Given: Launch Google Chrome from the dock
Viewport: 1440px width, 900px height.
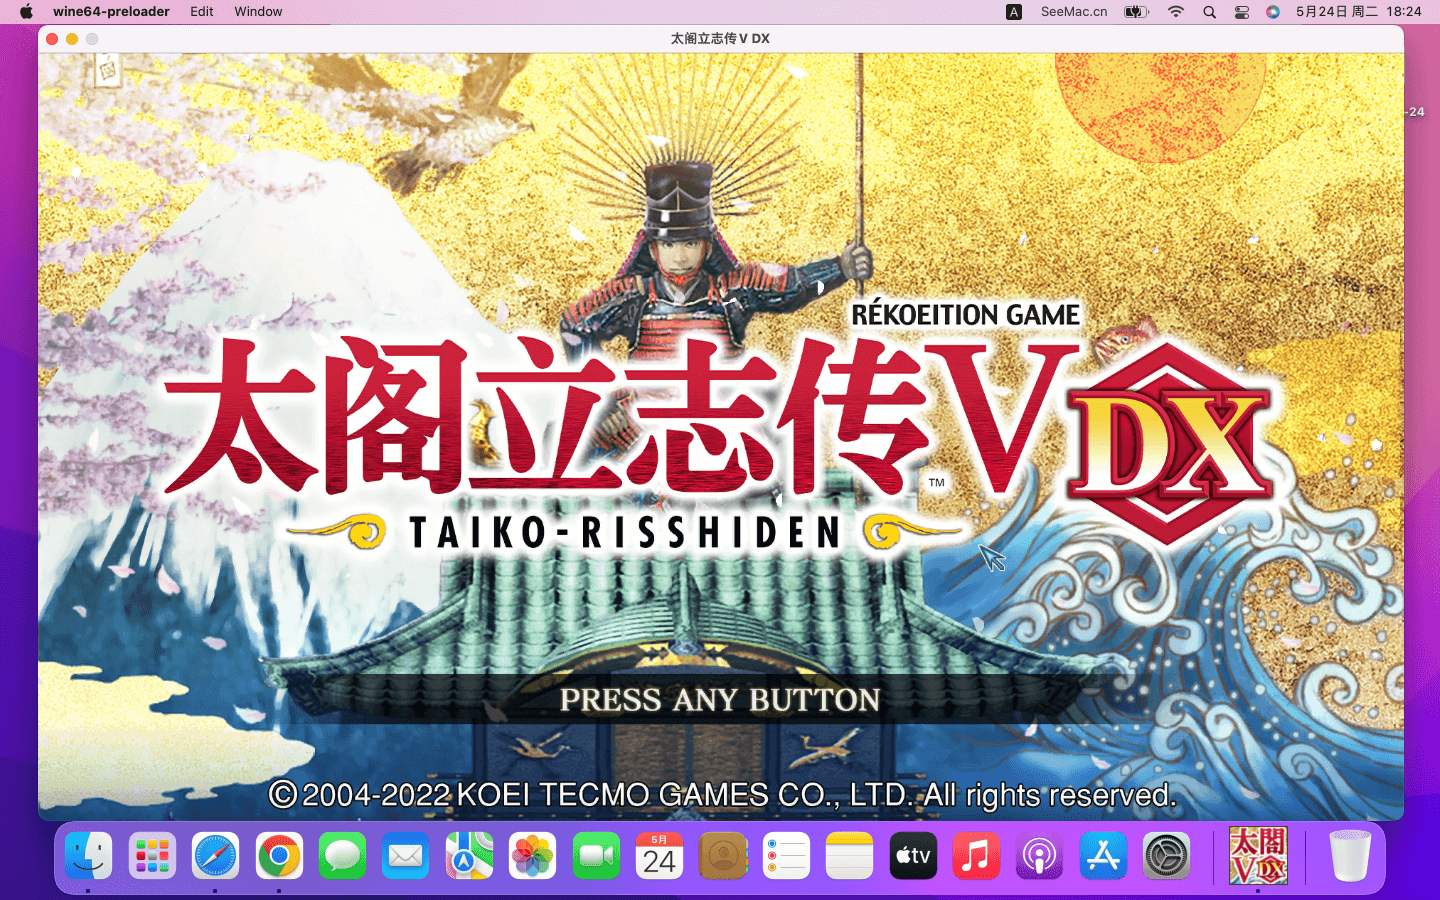Looking at the screenshot, I should [x=279, y=857].
